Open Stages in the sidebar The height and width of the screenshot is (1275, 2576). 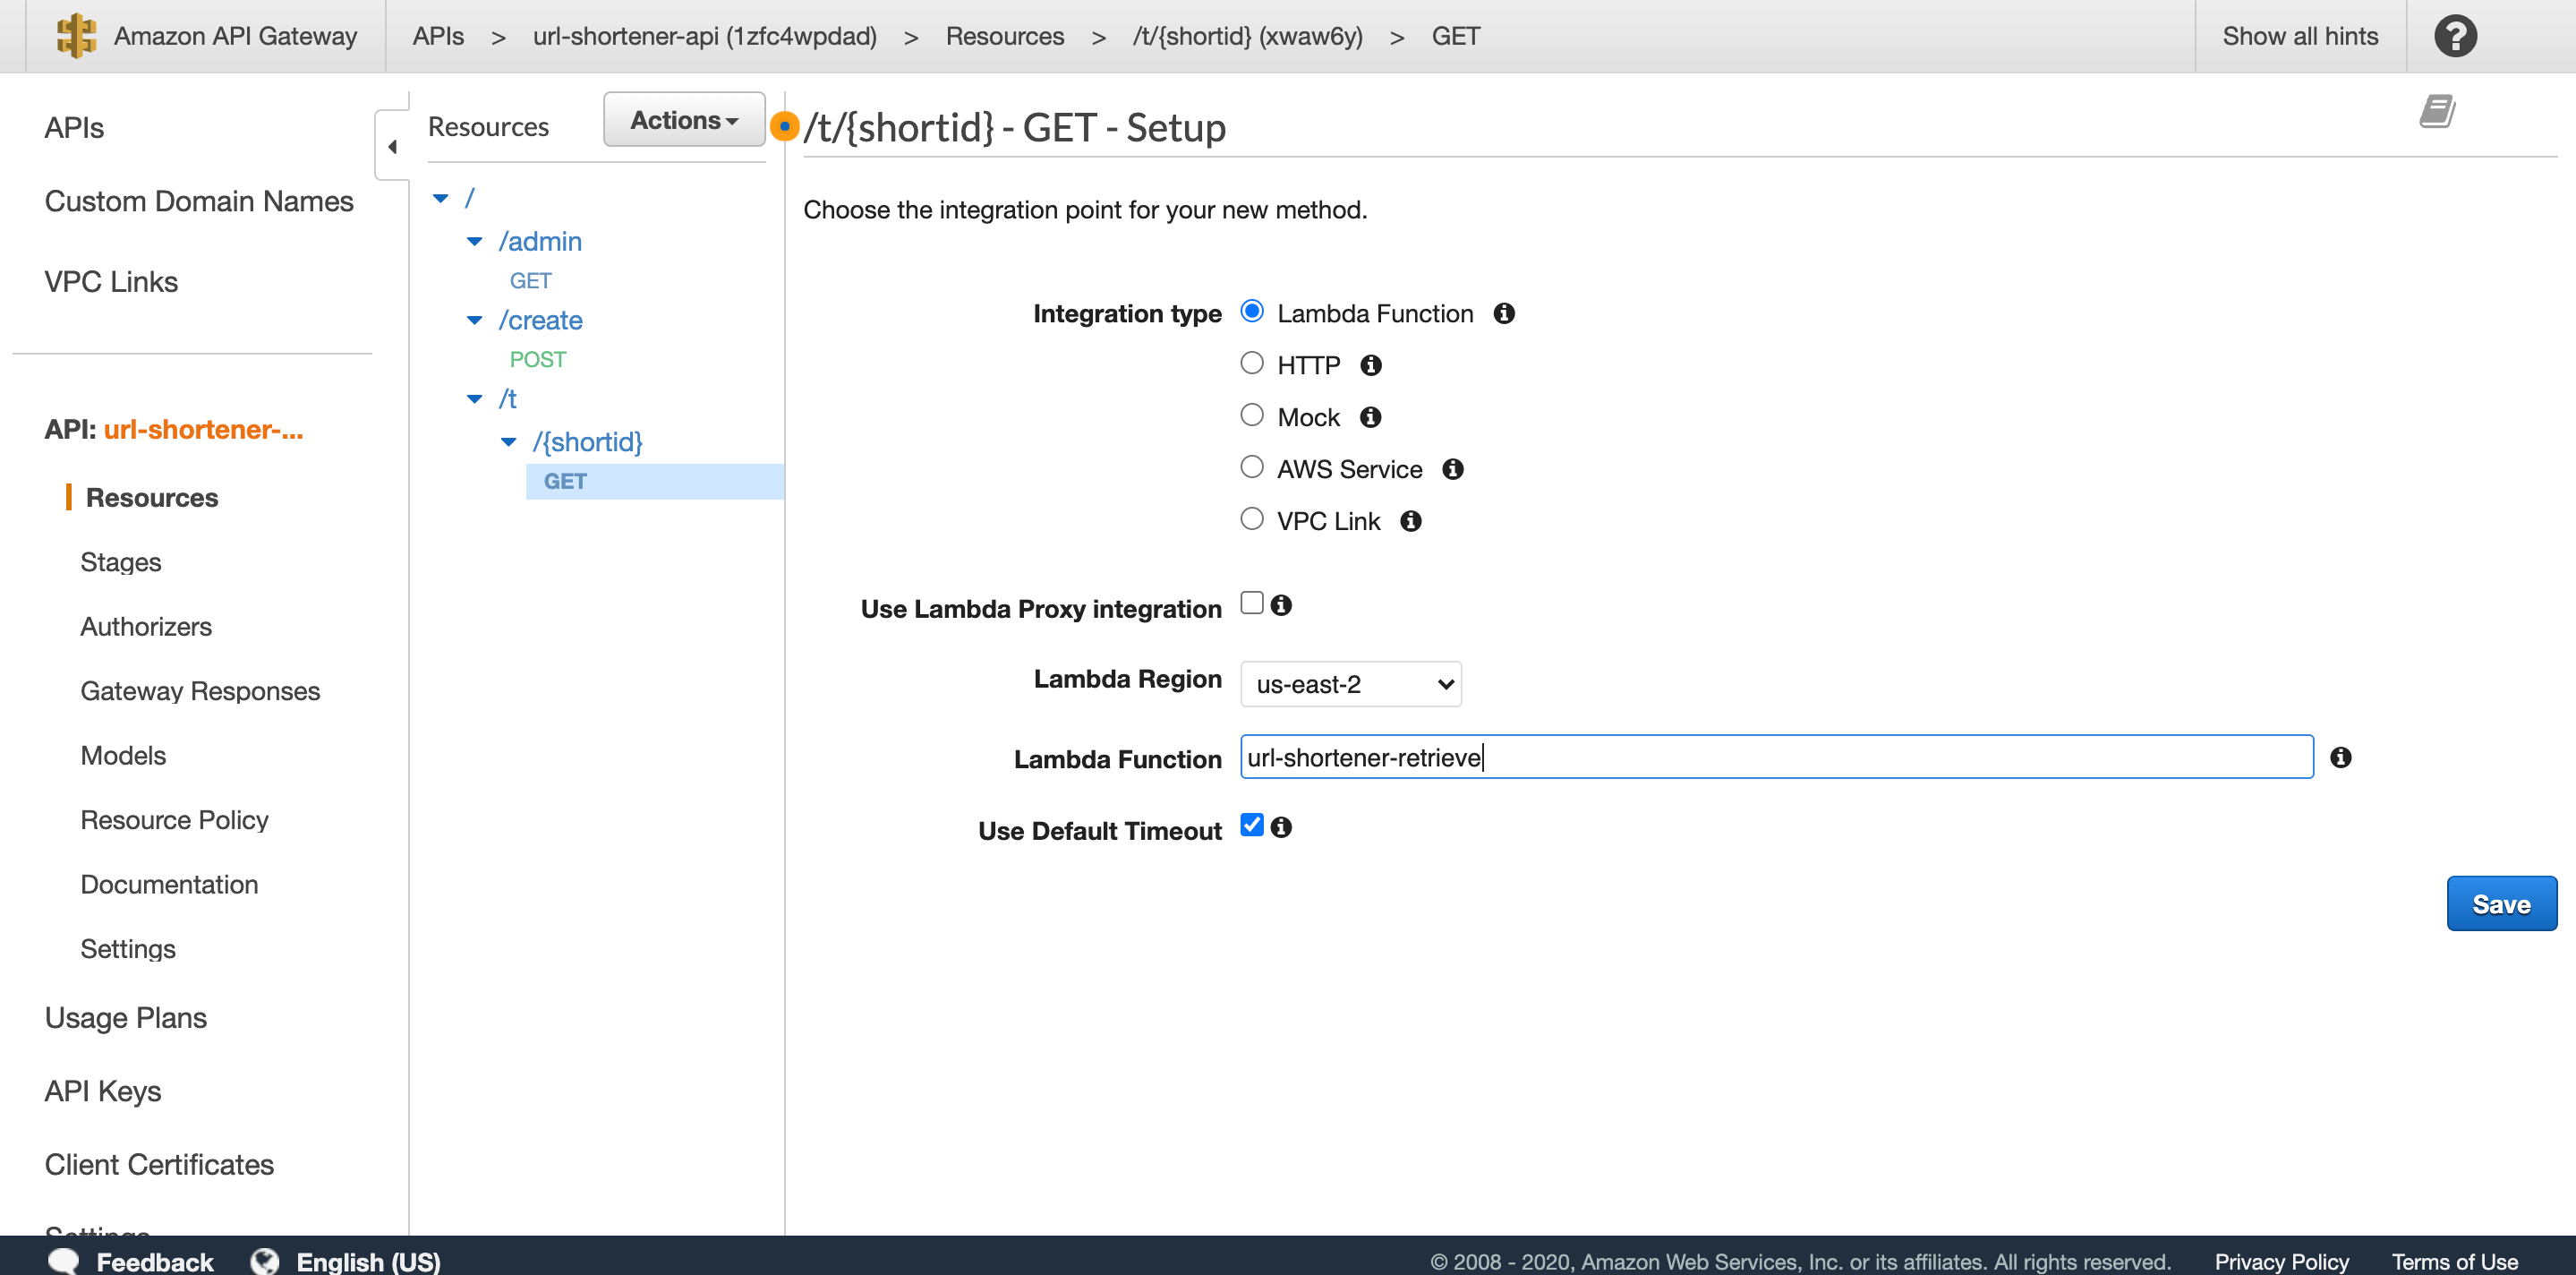click(x=120, y=561)
